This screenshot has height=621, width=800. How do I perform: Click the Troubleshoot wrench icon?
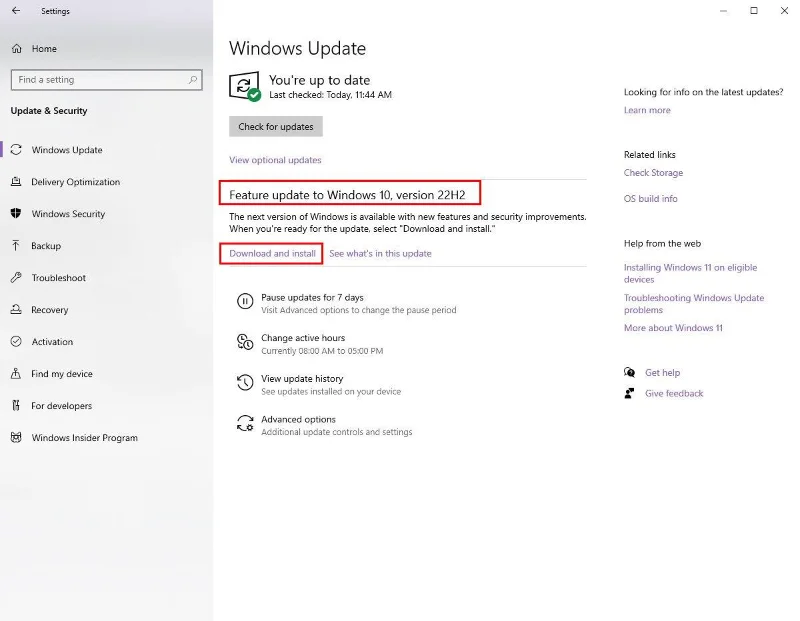tap(16, 278)
